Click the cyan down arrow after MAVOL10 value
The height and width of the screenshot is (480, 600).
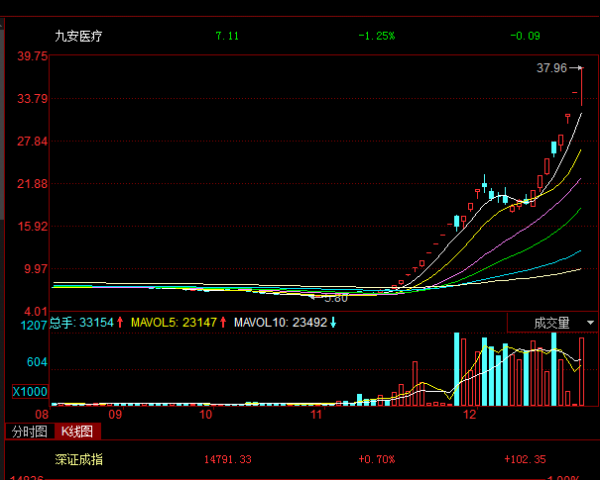pos(333,322)
